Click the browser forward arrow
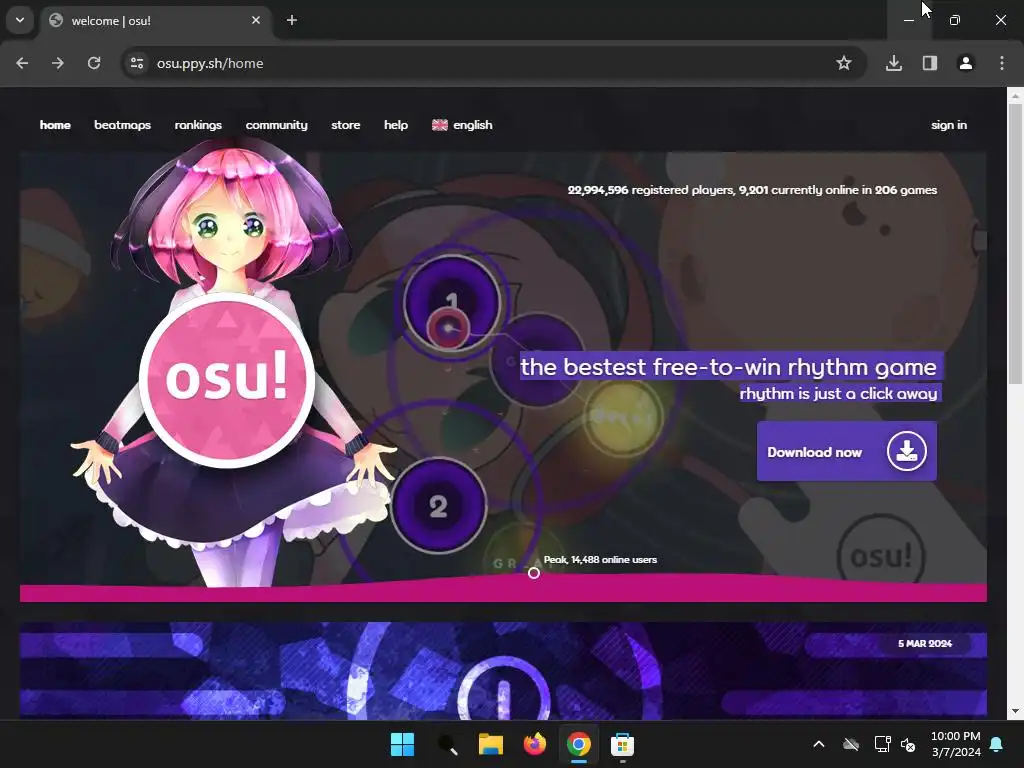The height and width of the screenshot is (768, 1024). [58, 63]
